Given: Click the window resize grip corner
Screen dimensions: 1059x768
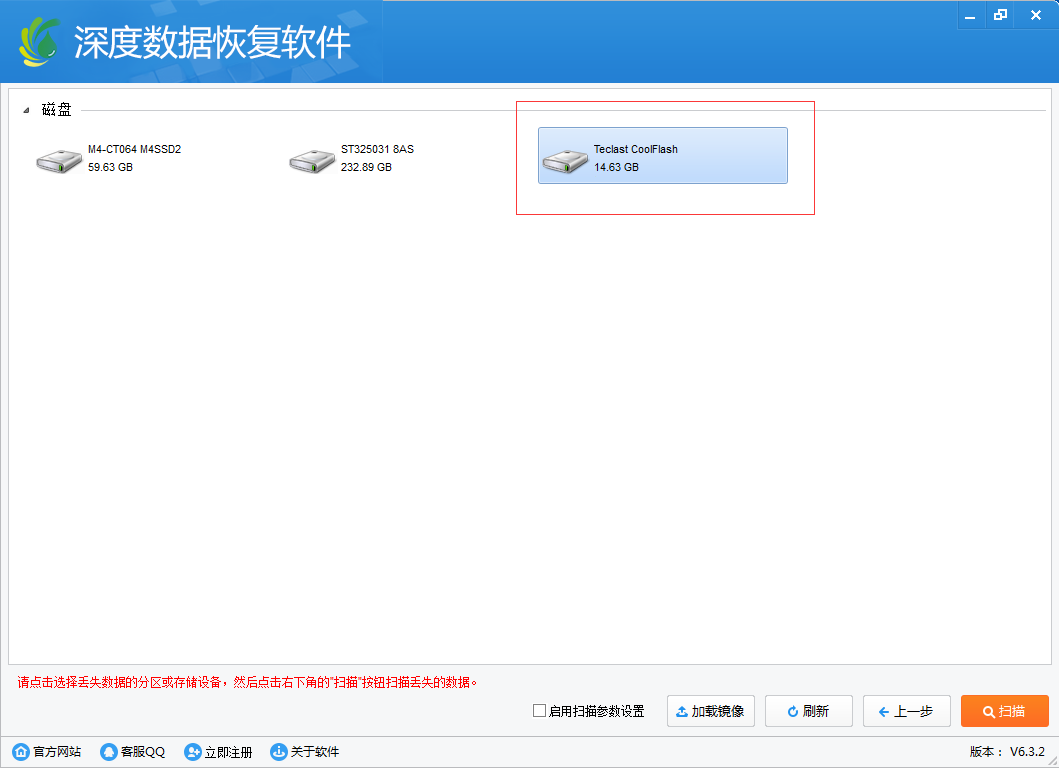Looking at the screenshot, I should click(x=1052, y=761).
